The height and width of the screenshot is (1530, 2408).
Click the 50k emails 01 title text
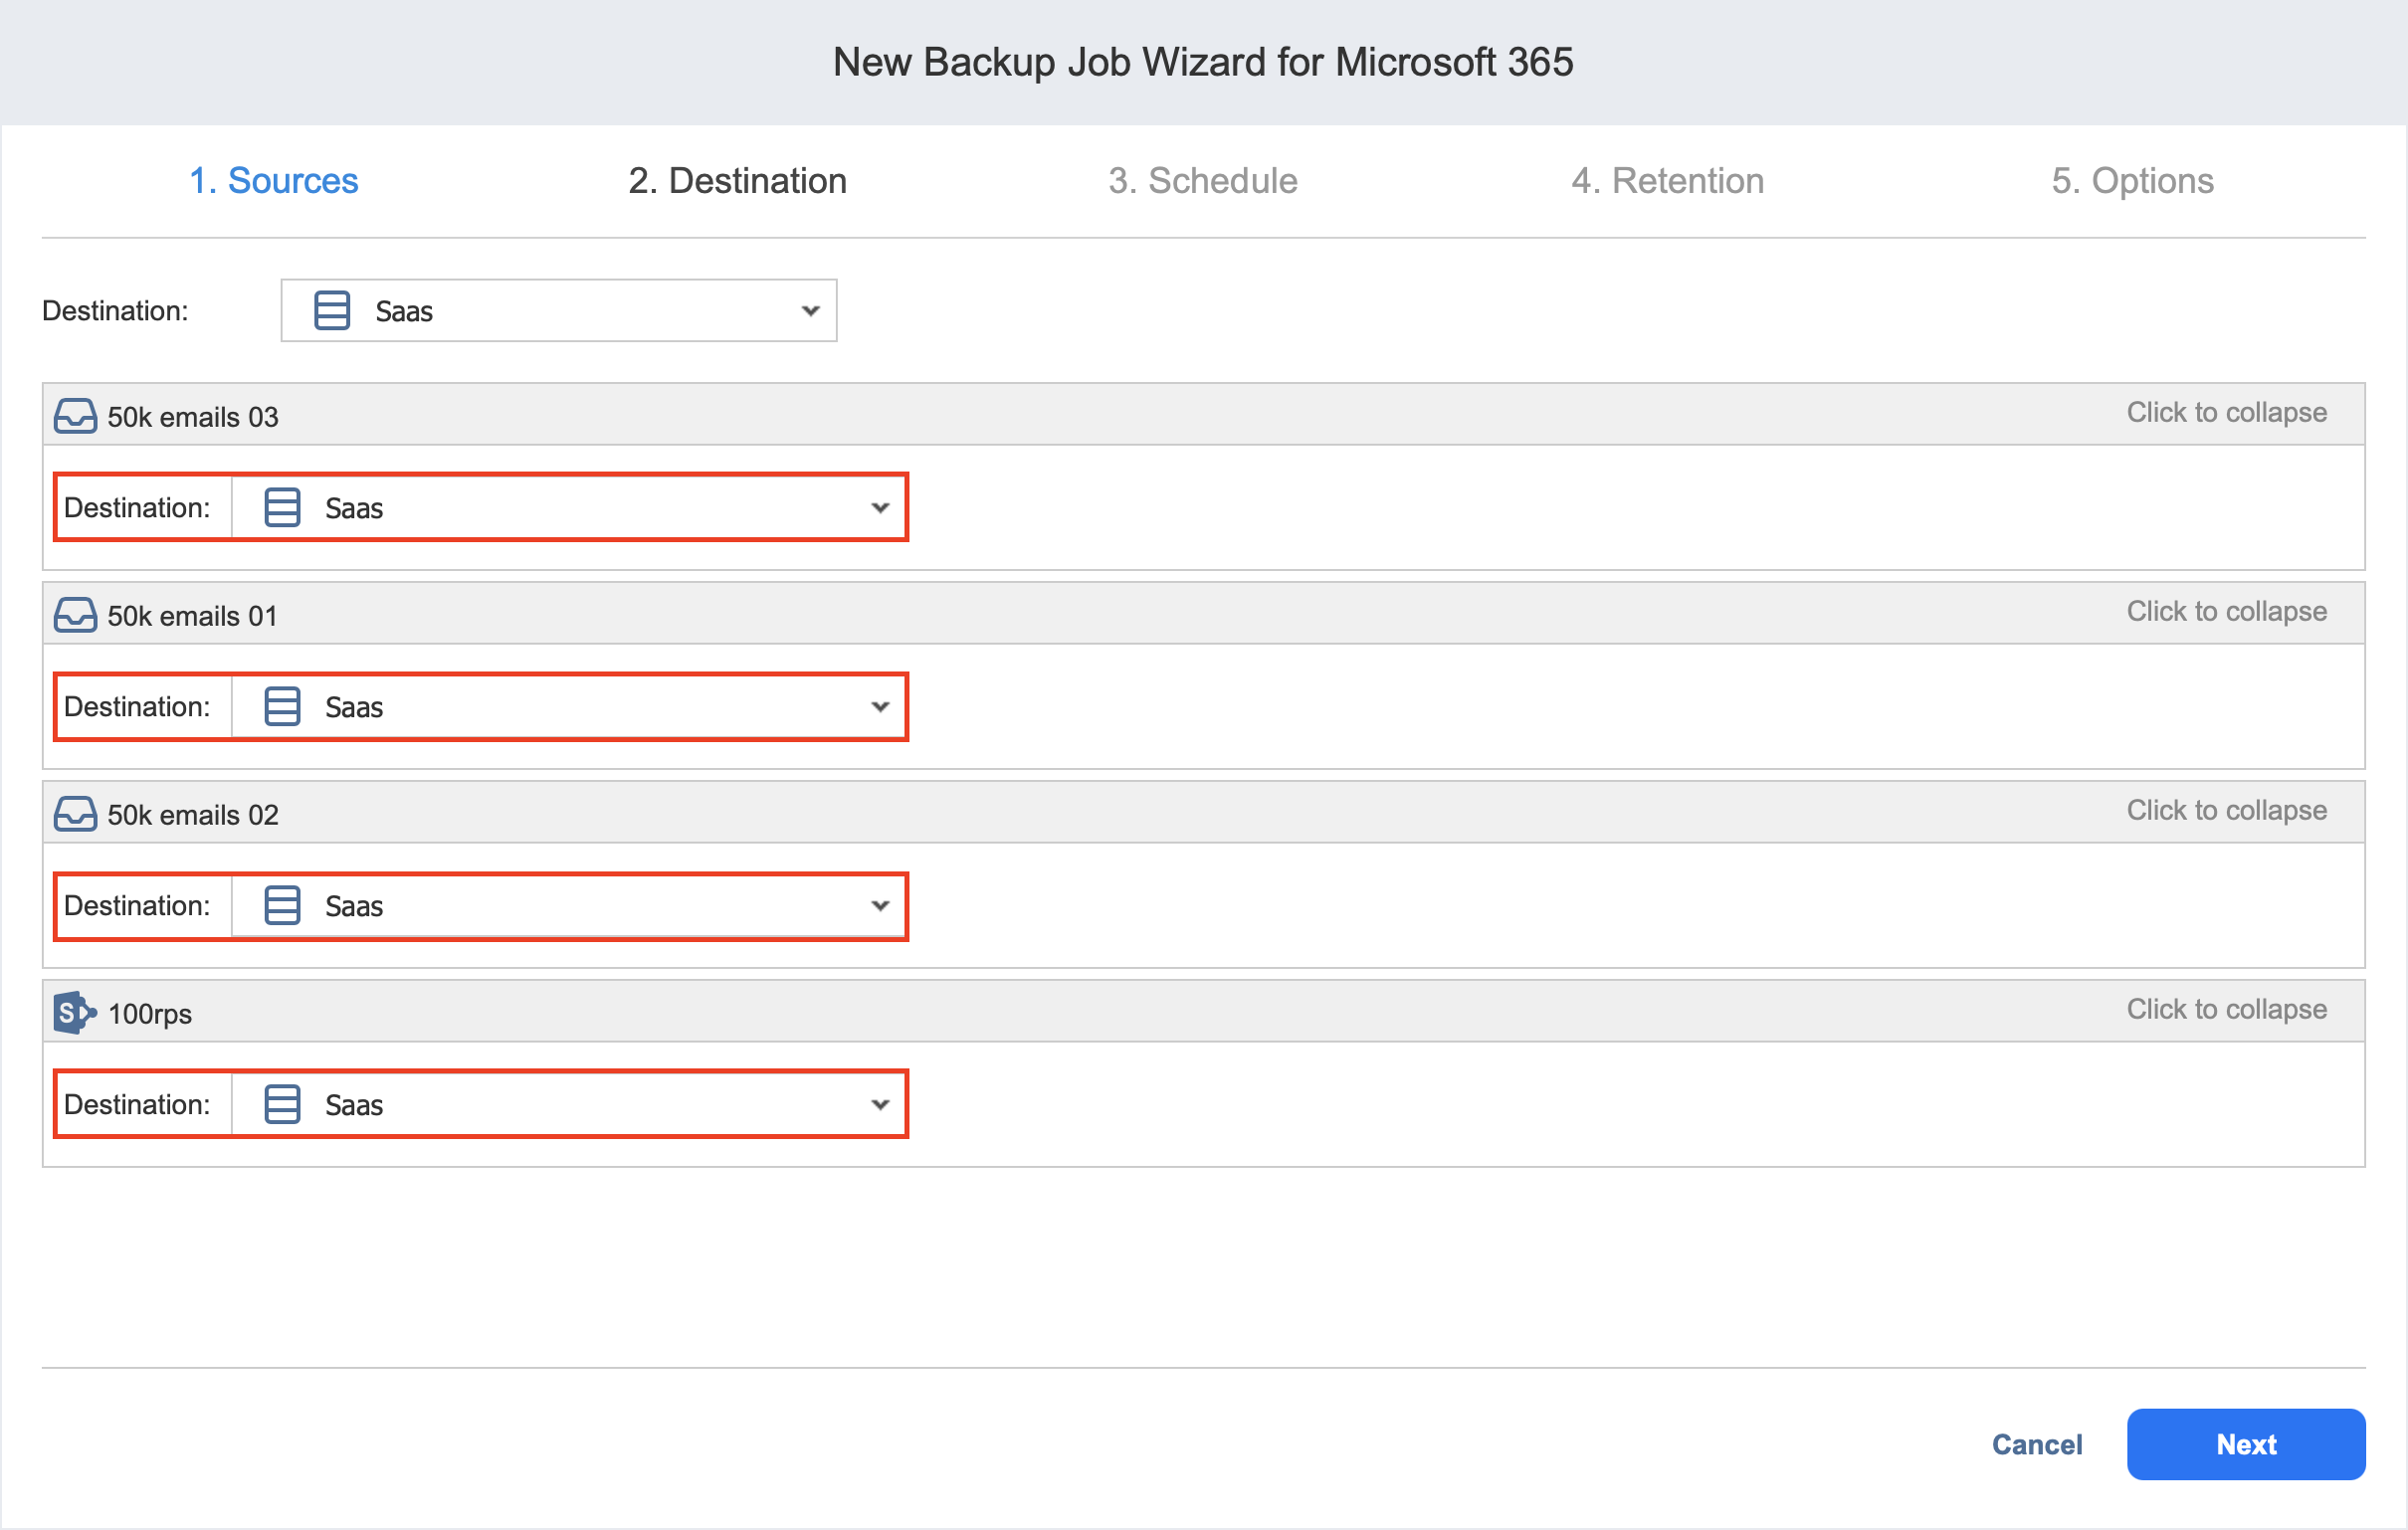(x=193, y=616)
